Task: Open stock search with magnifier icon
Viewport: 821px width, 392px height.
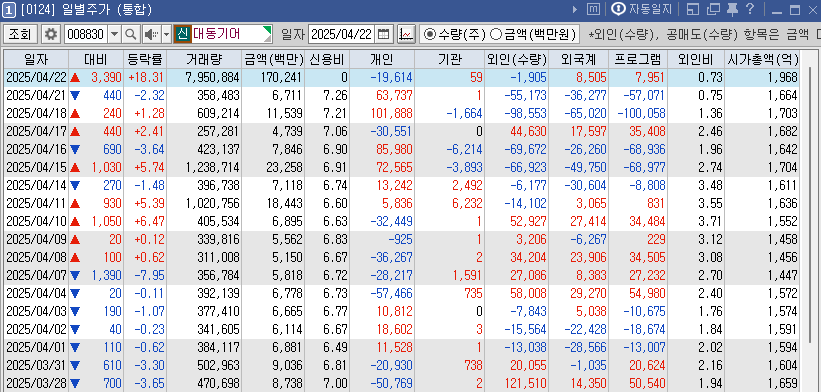Action: (130, 35)
